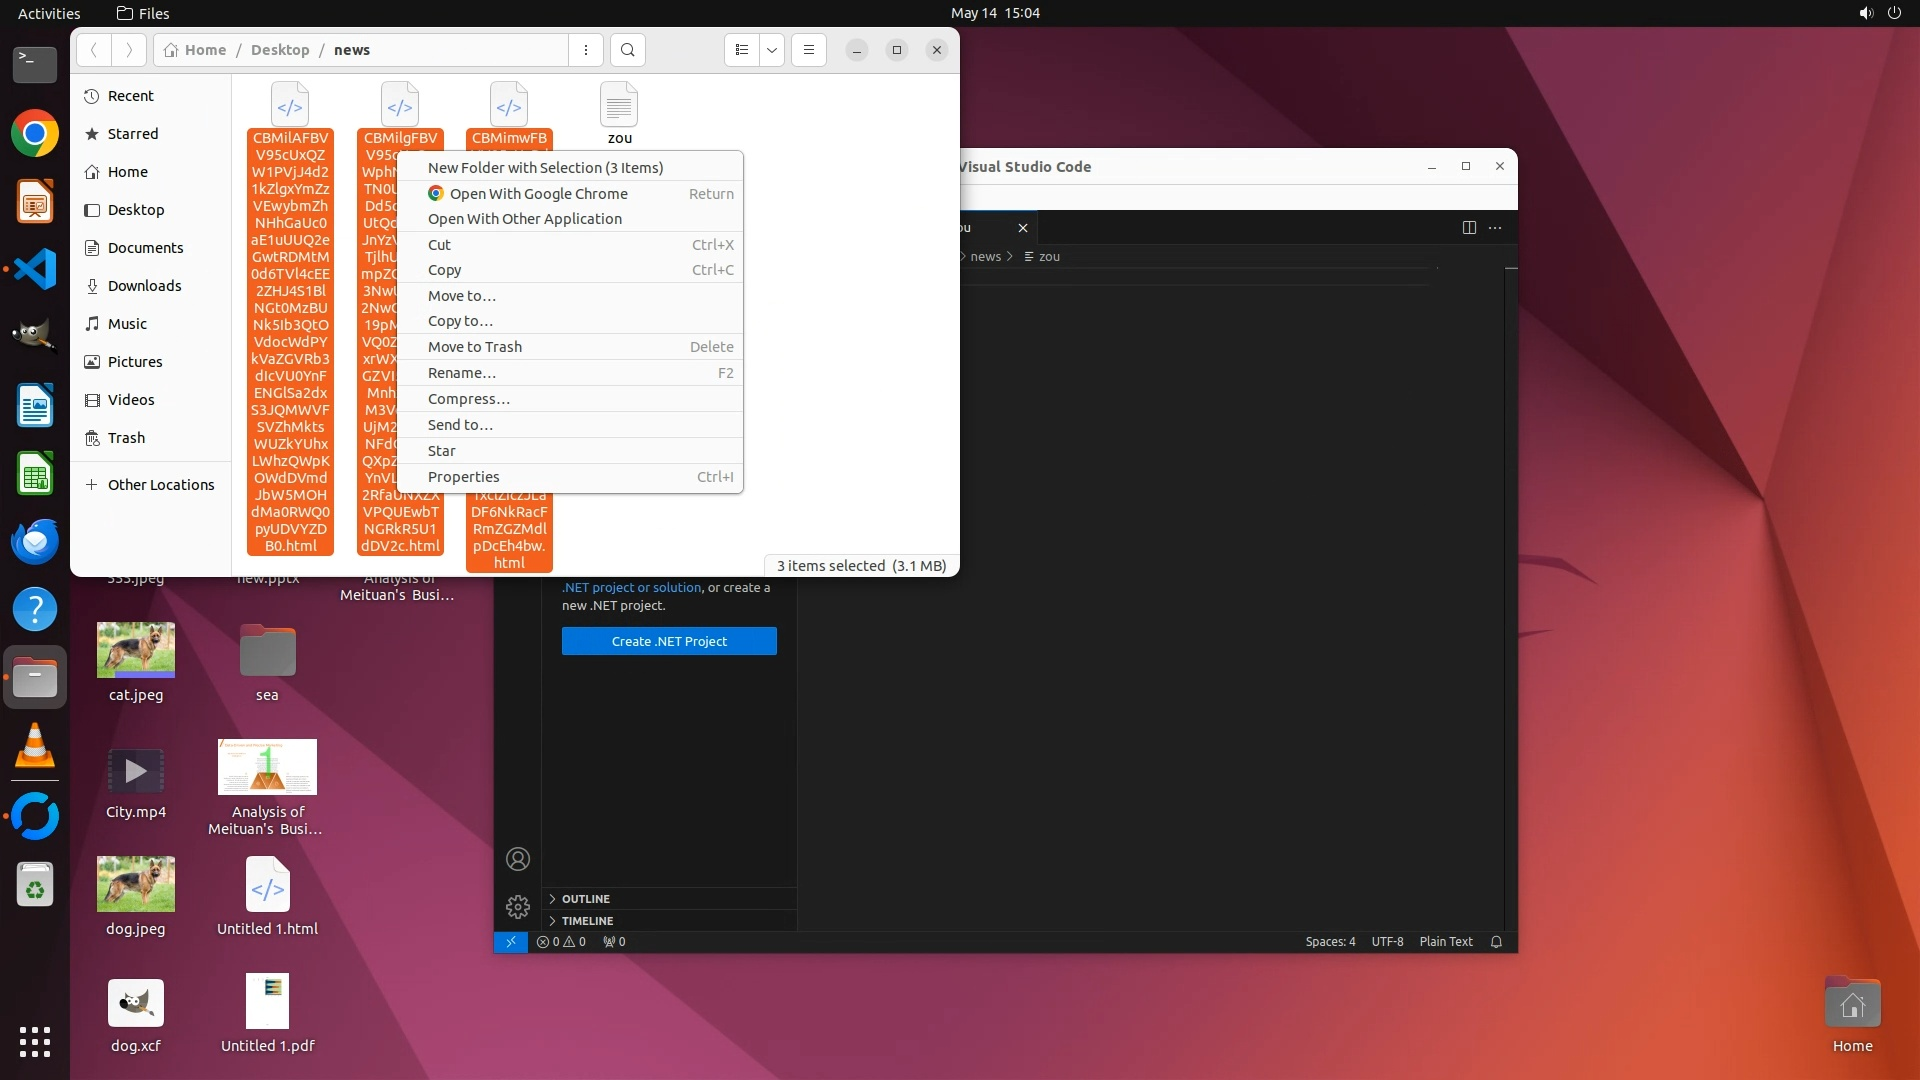Open view options dropdown arrow in Files
Viewport: 1920px width, 1080px height.
pos(772,50)
